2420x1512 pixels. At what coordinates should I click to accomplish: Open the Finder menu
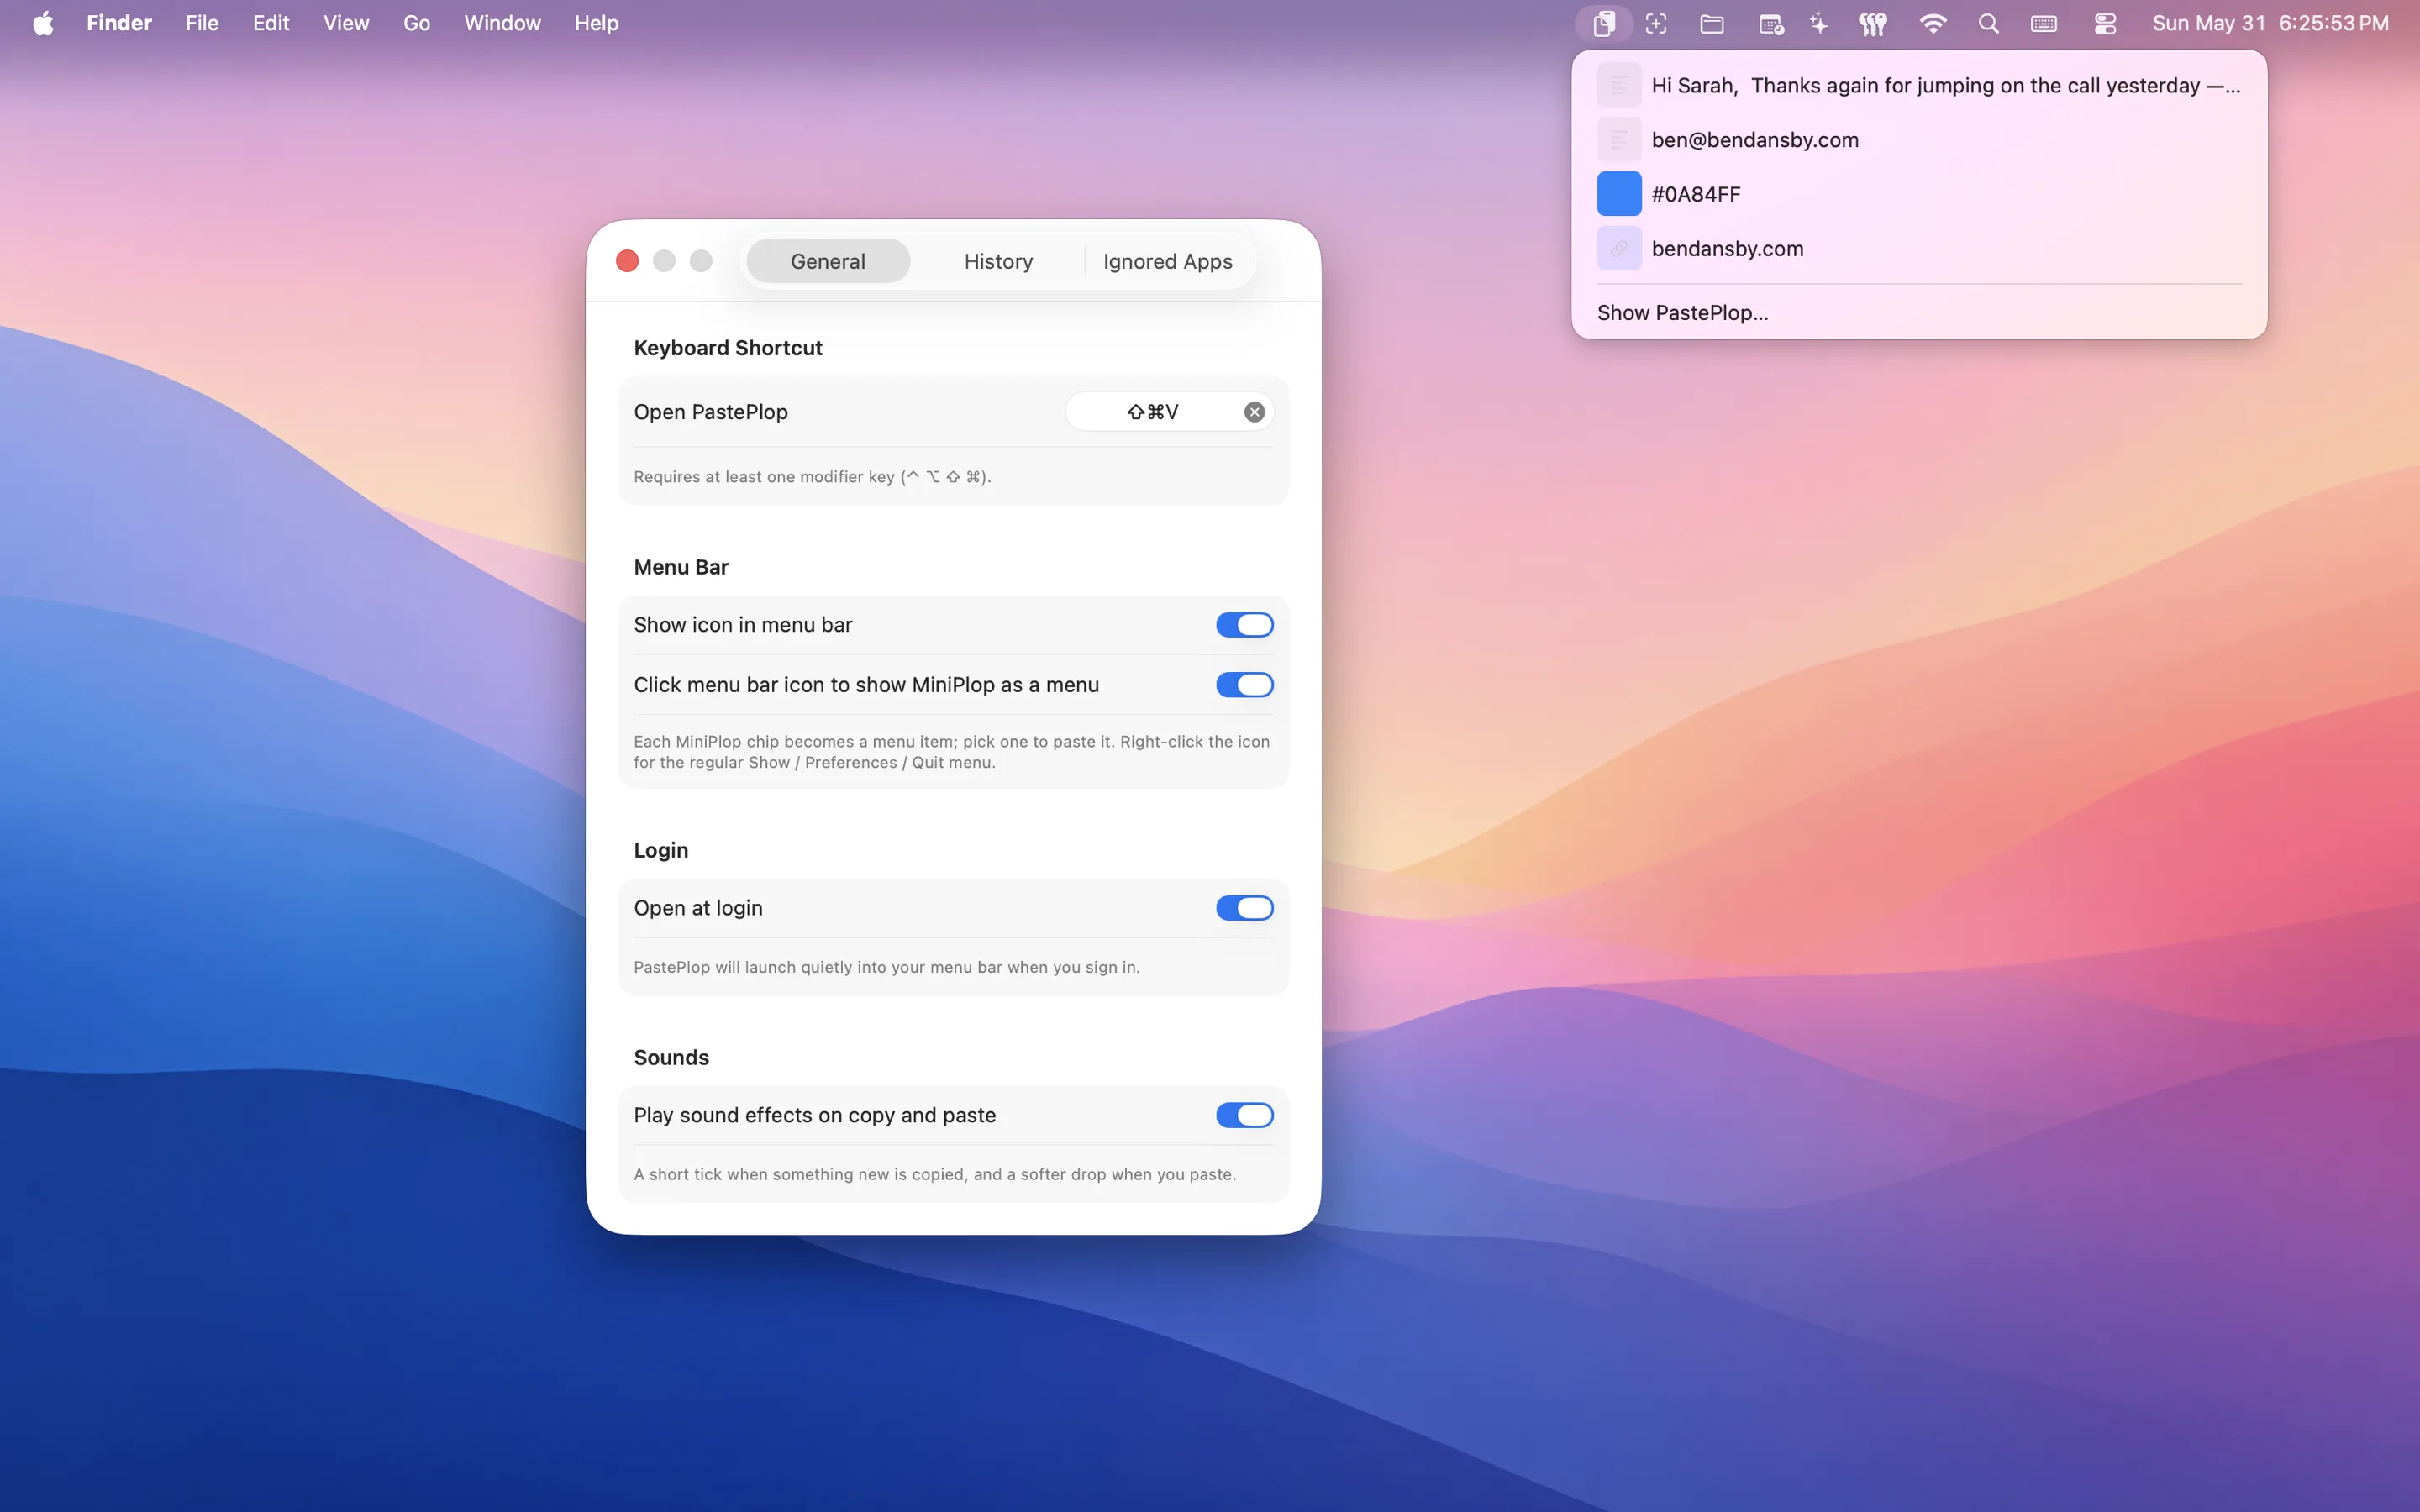(x=119, y=23)
